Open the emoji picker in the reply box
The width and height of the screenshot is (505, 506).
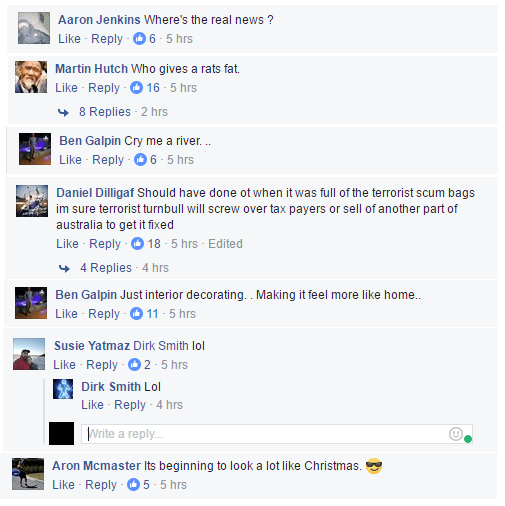click(x=455, y=434)
